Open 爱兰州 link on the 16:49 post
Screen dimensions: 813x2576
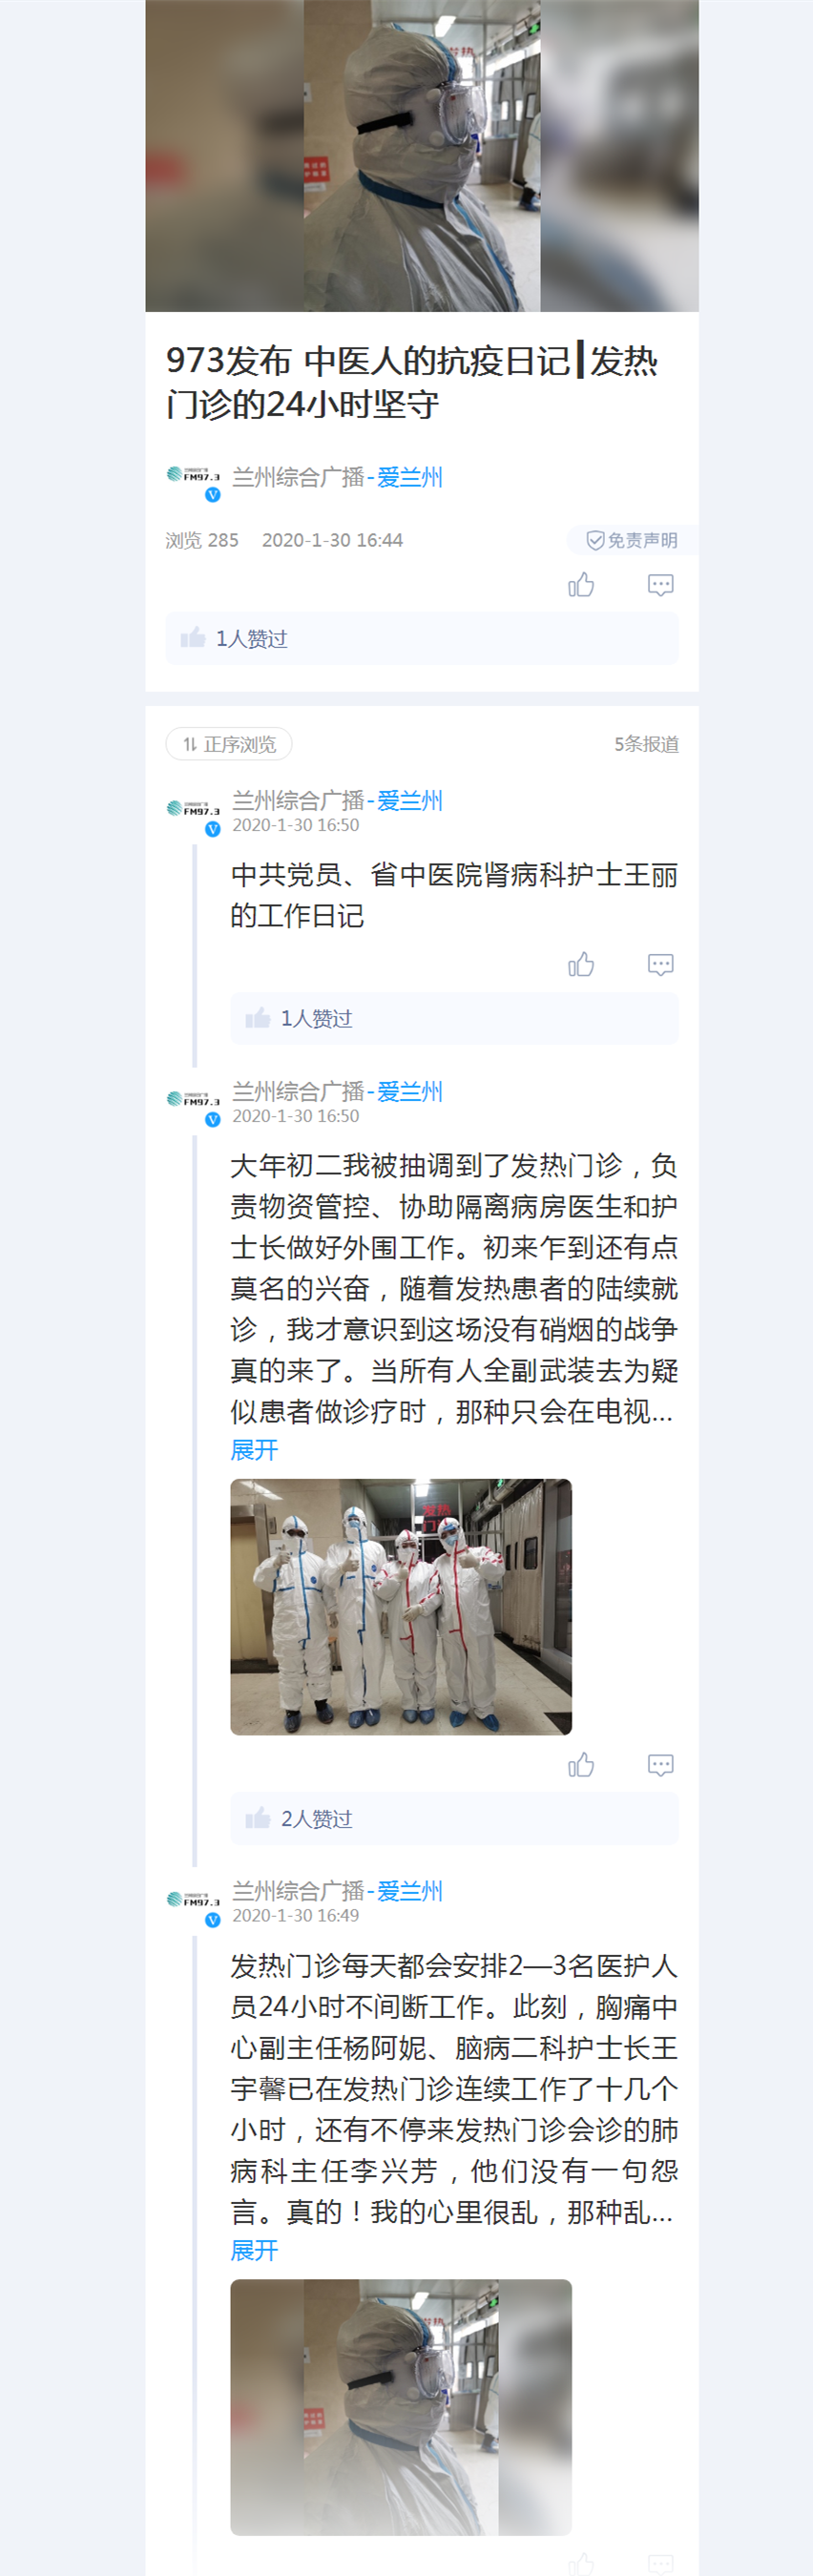410,1891
